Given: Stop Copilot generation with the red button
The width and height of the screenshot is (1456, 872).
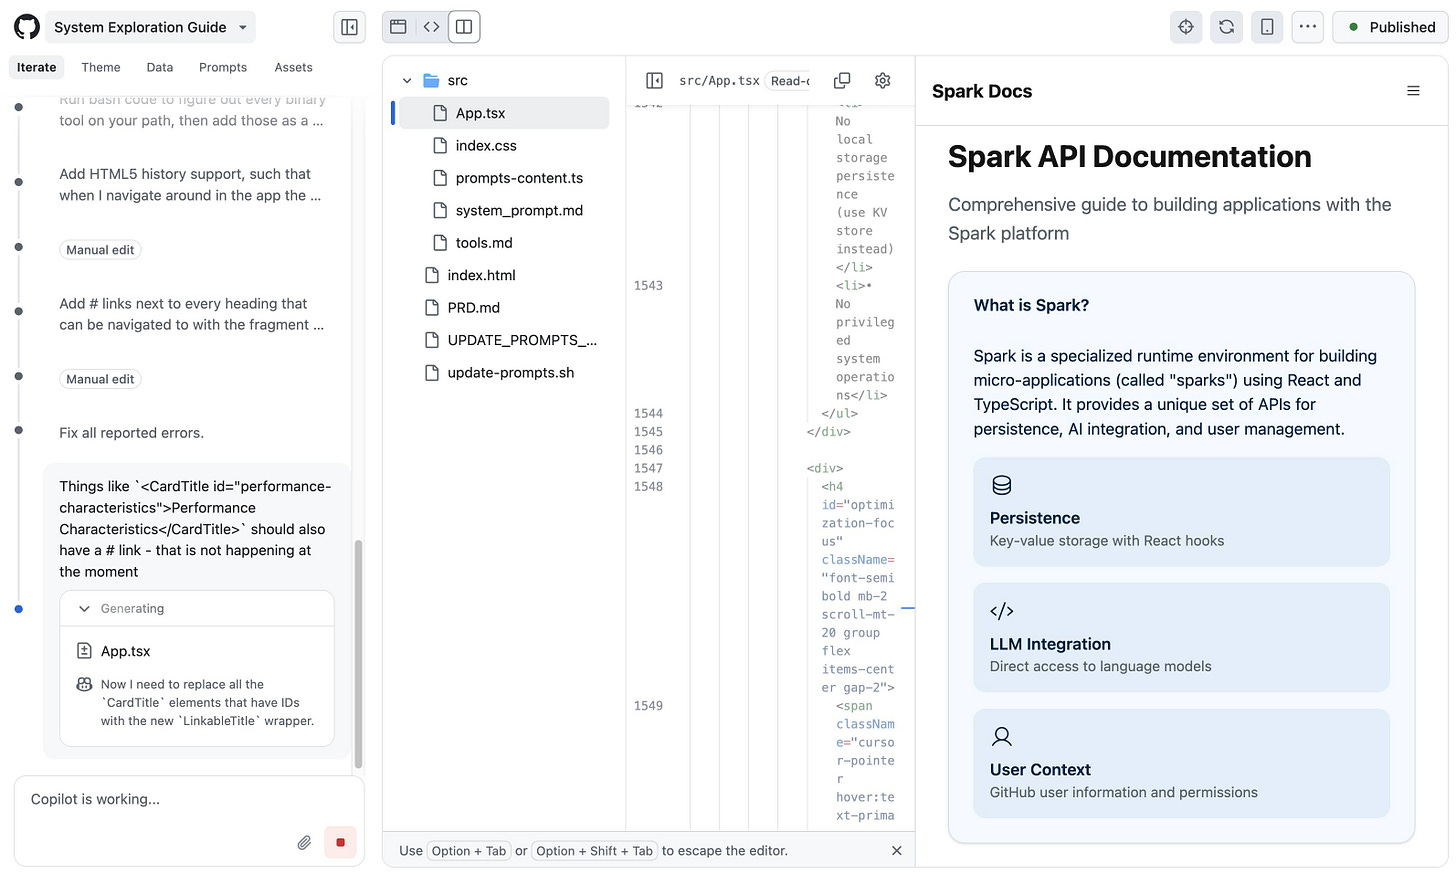Looking at the screenshot, I should click(x=339, y=842).
